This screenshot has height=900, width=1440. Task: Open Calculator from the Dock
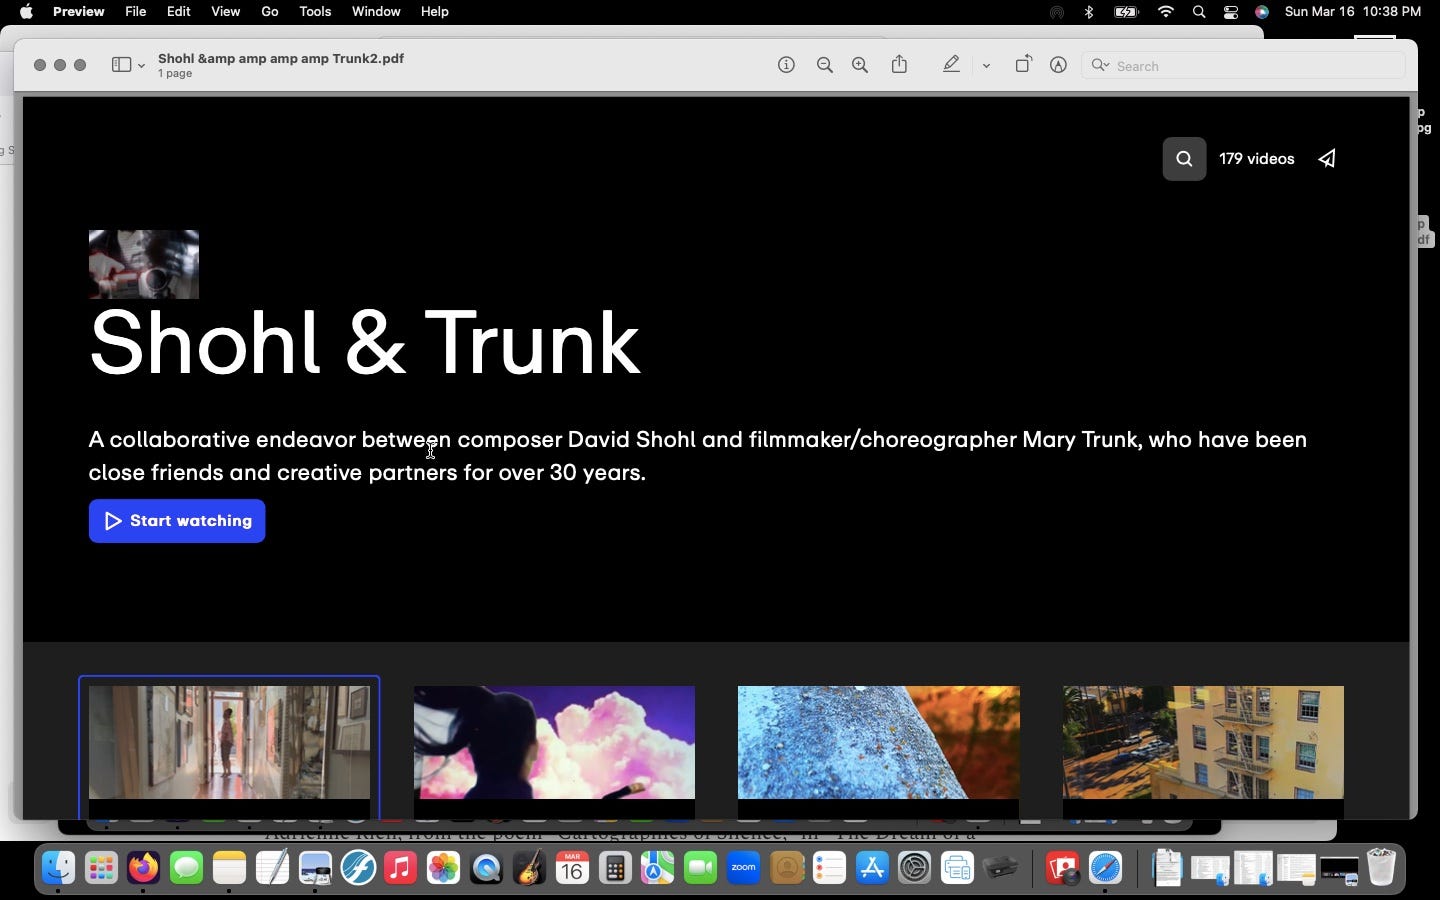615,868
